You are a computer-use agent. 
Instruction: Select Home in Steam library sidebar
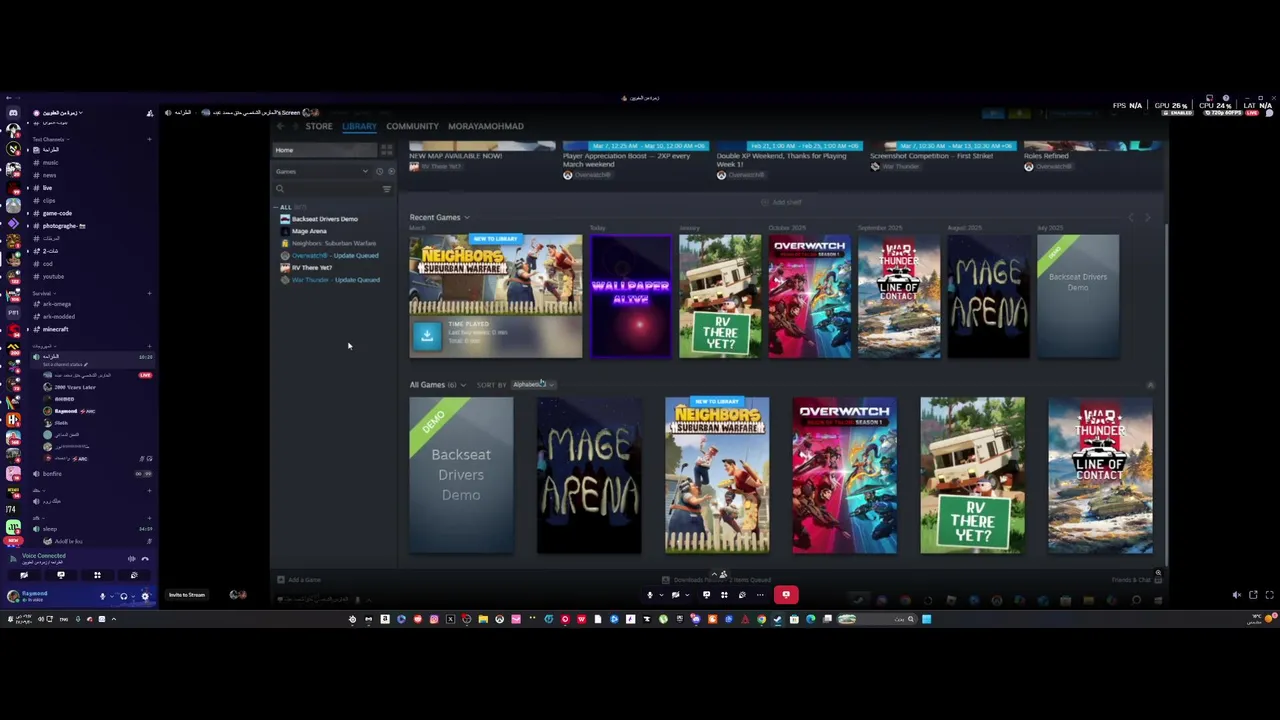pyautogui.click(x=326, y=150)
